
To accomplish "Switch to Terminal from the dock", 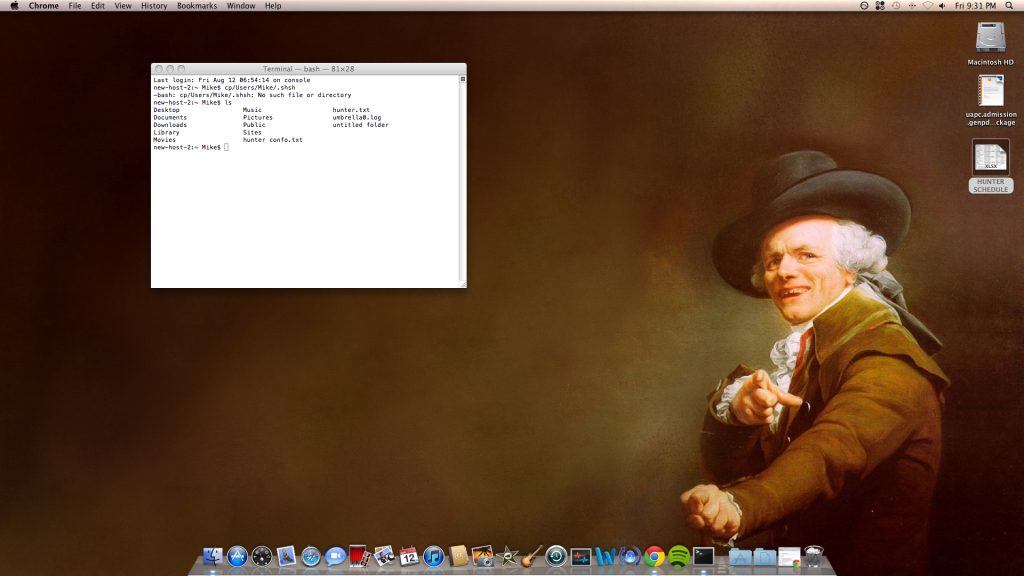I will (x=703, y=556).
